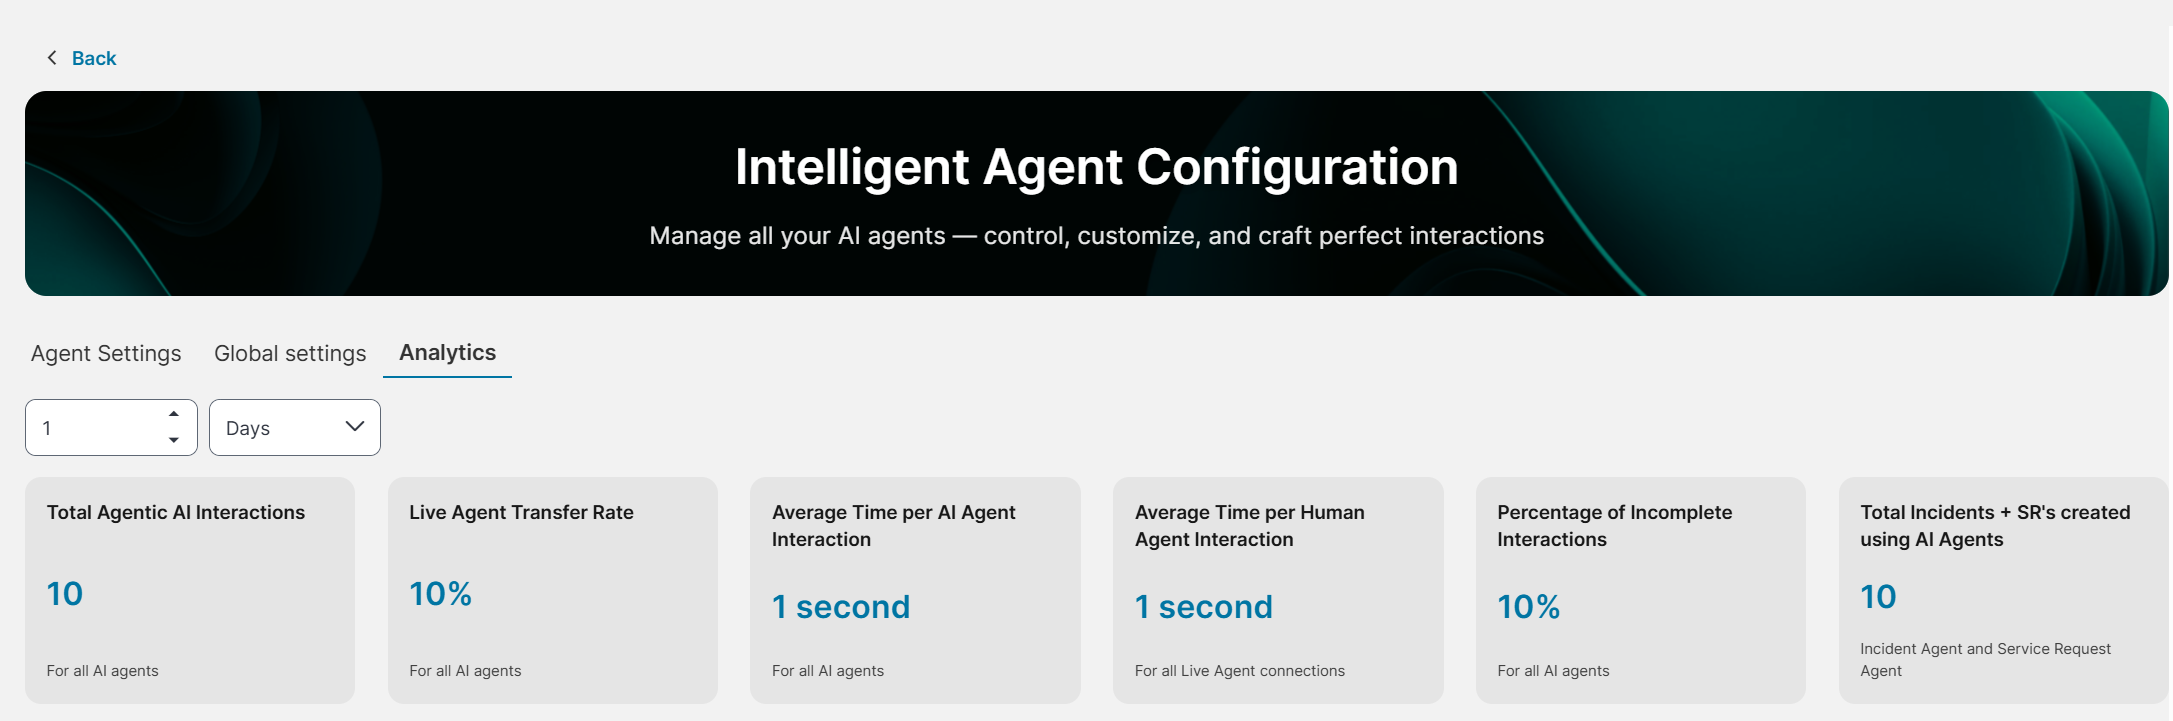Image resolution: width=2173 pixels, height=721 pixels.
Task: Click the Average Time per AI Agent Interaction title
Action: pyautogui.click(x=893, y=525)
